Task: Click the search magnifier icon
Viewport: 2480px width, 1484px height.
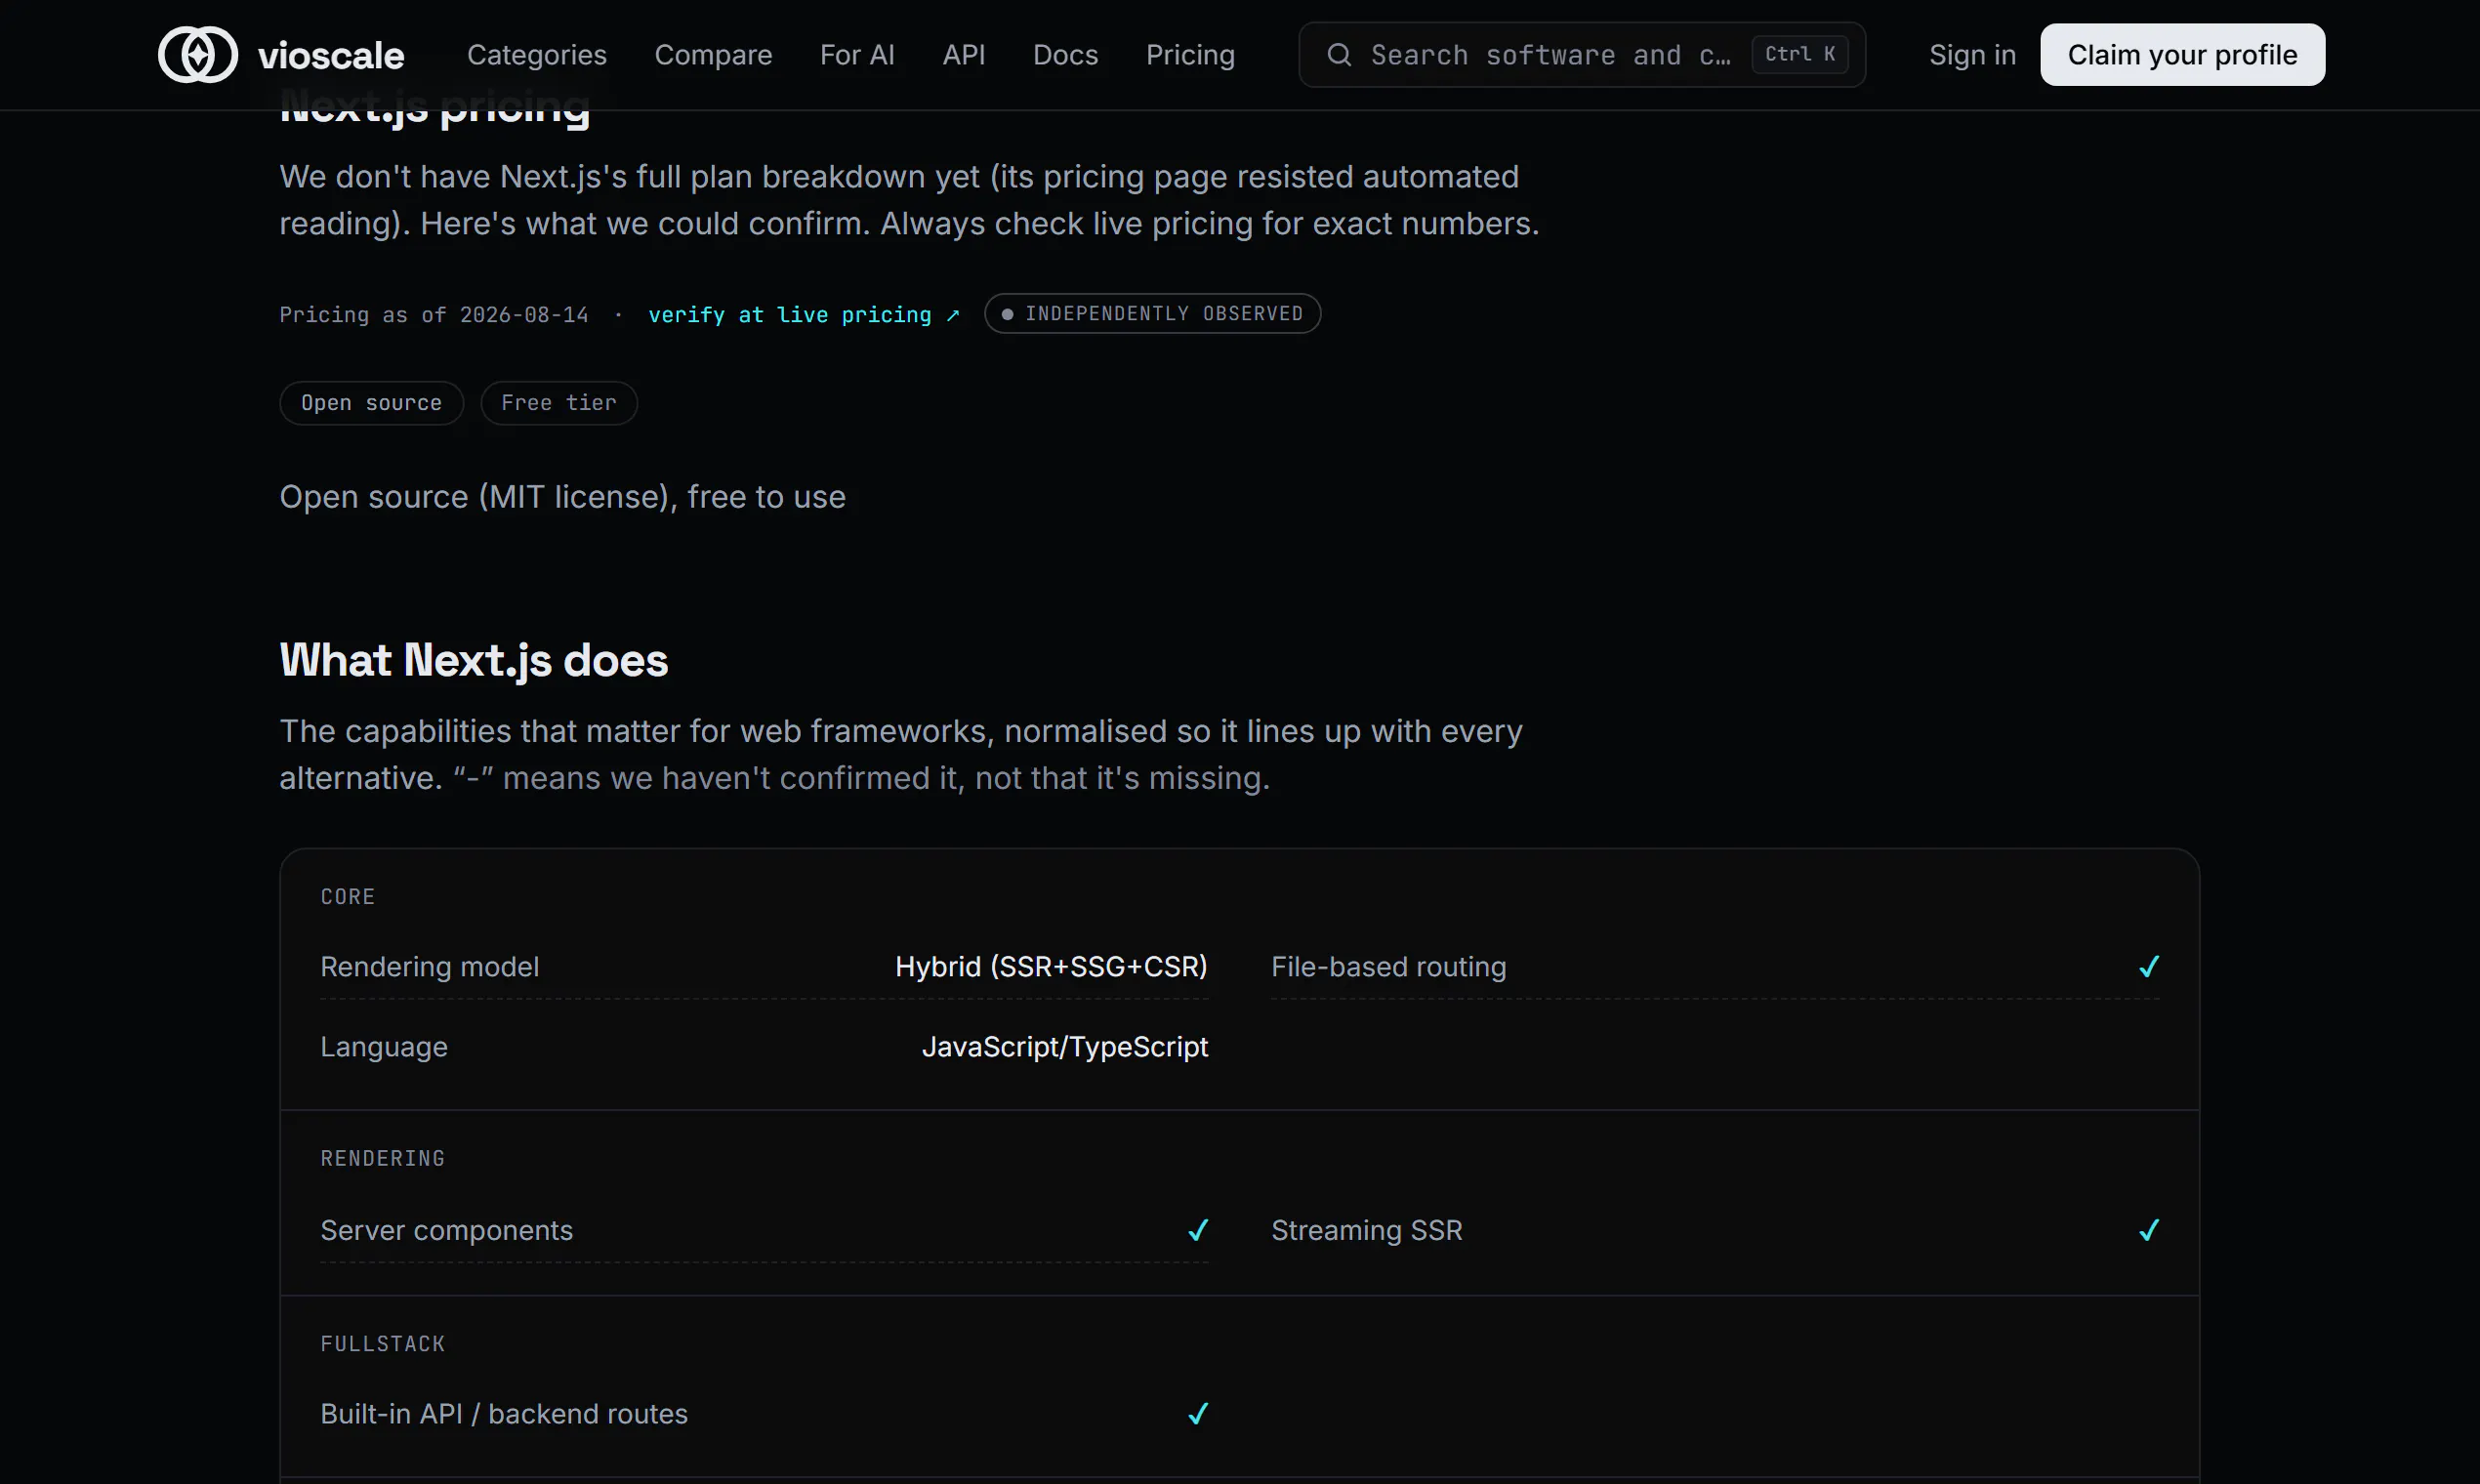Action: click(x=1339, y=55)
